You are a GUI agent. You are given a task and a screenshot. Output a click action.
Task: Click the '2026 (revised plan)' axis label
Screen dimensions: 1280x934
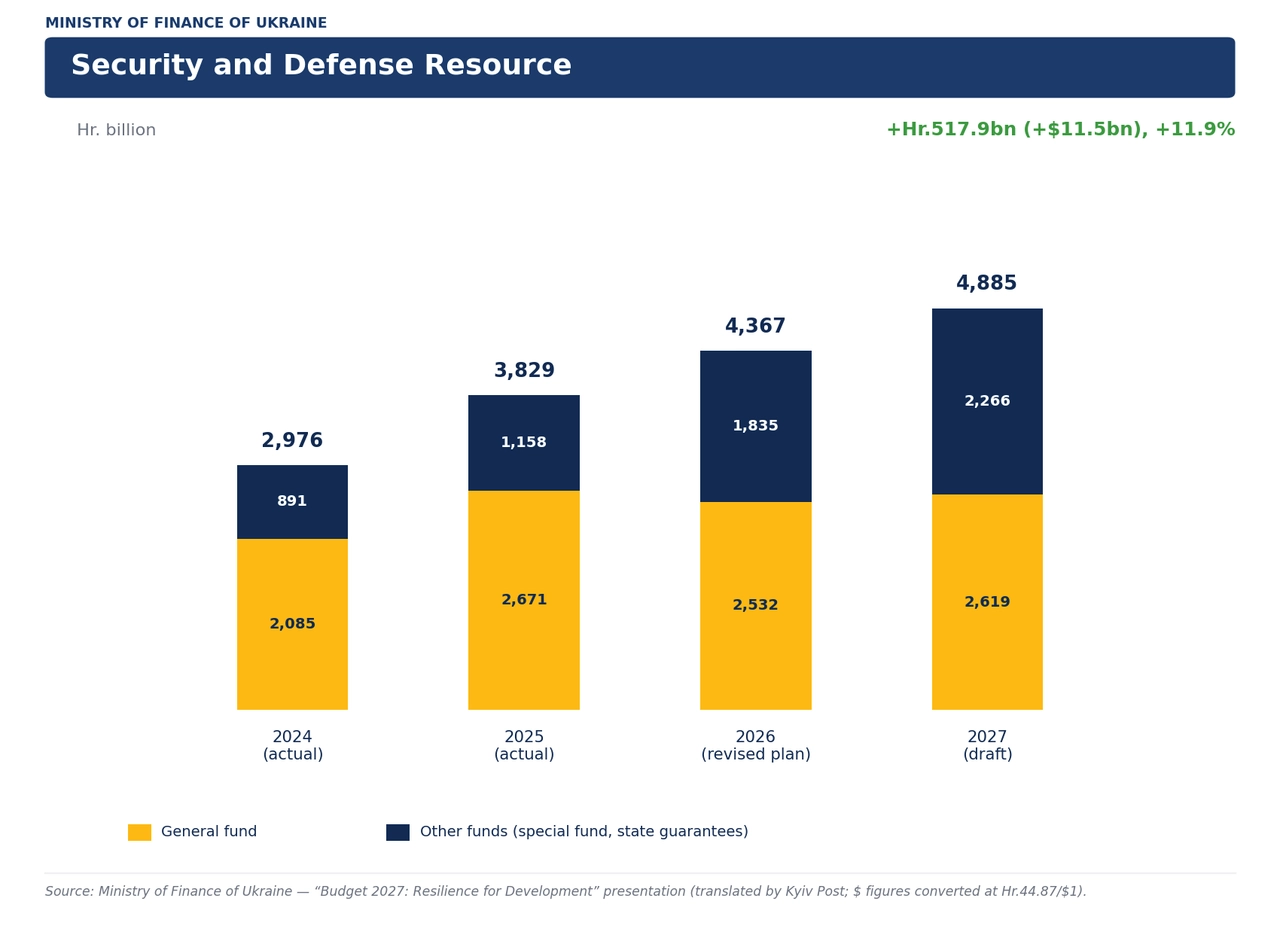tap(756, 746)
